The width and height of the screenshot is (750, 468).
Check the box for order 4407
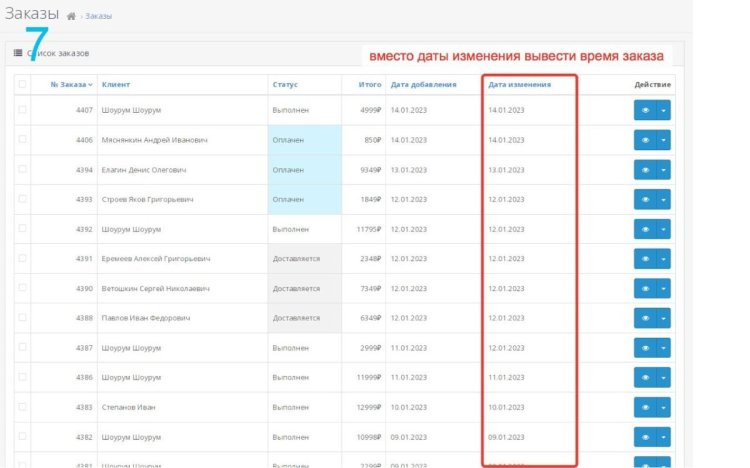coord(23,110)
